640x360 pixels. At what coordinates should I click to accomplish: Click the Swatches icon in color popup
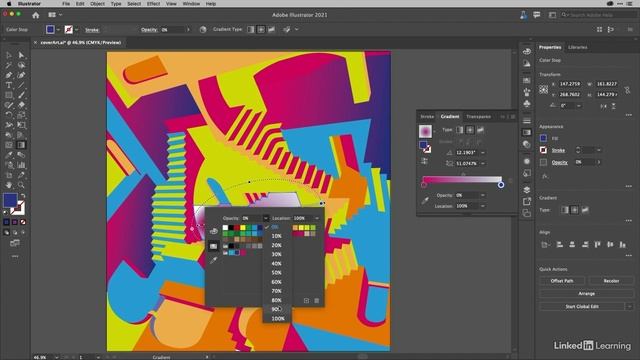coord(213,246)
